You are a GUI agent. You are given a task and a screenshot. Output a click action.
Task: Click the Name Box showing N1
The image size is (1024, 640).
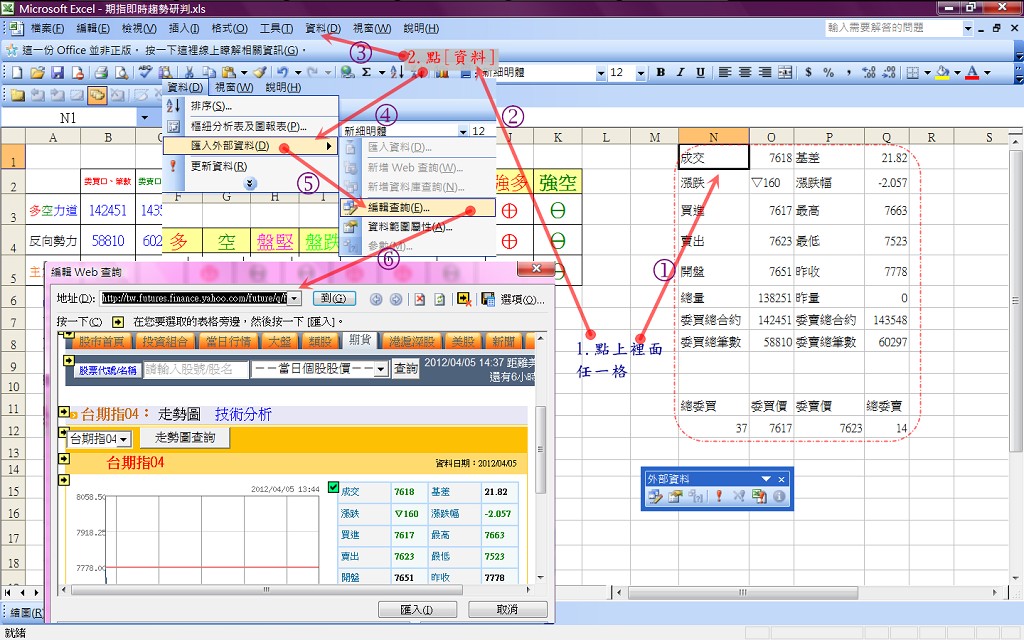[x=70, y=118]
